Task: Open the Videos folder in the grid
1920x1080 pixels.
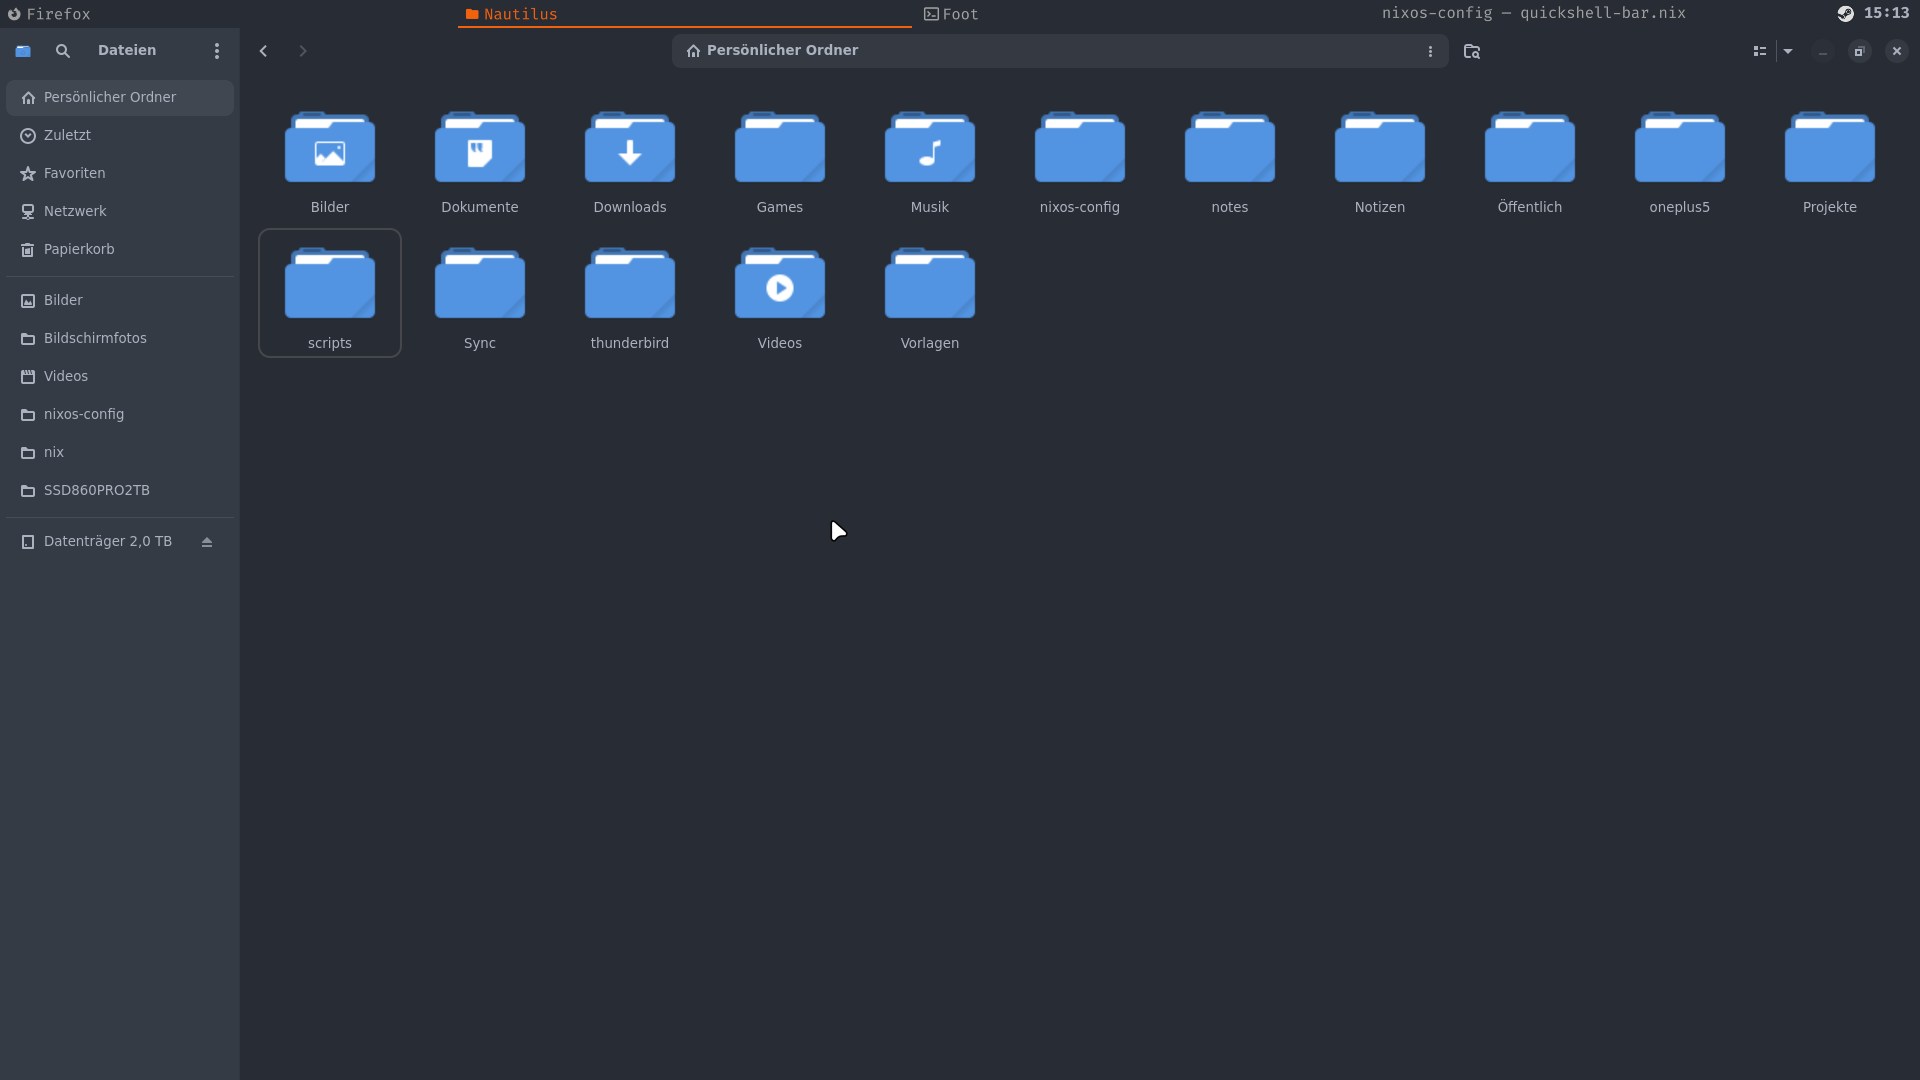Action: point(780,293)
